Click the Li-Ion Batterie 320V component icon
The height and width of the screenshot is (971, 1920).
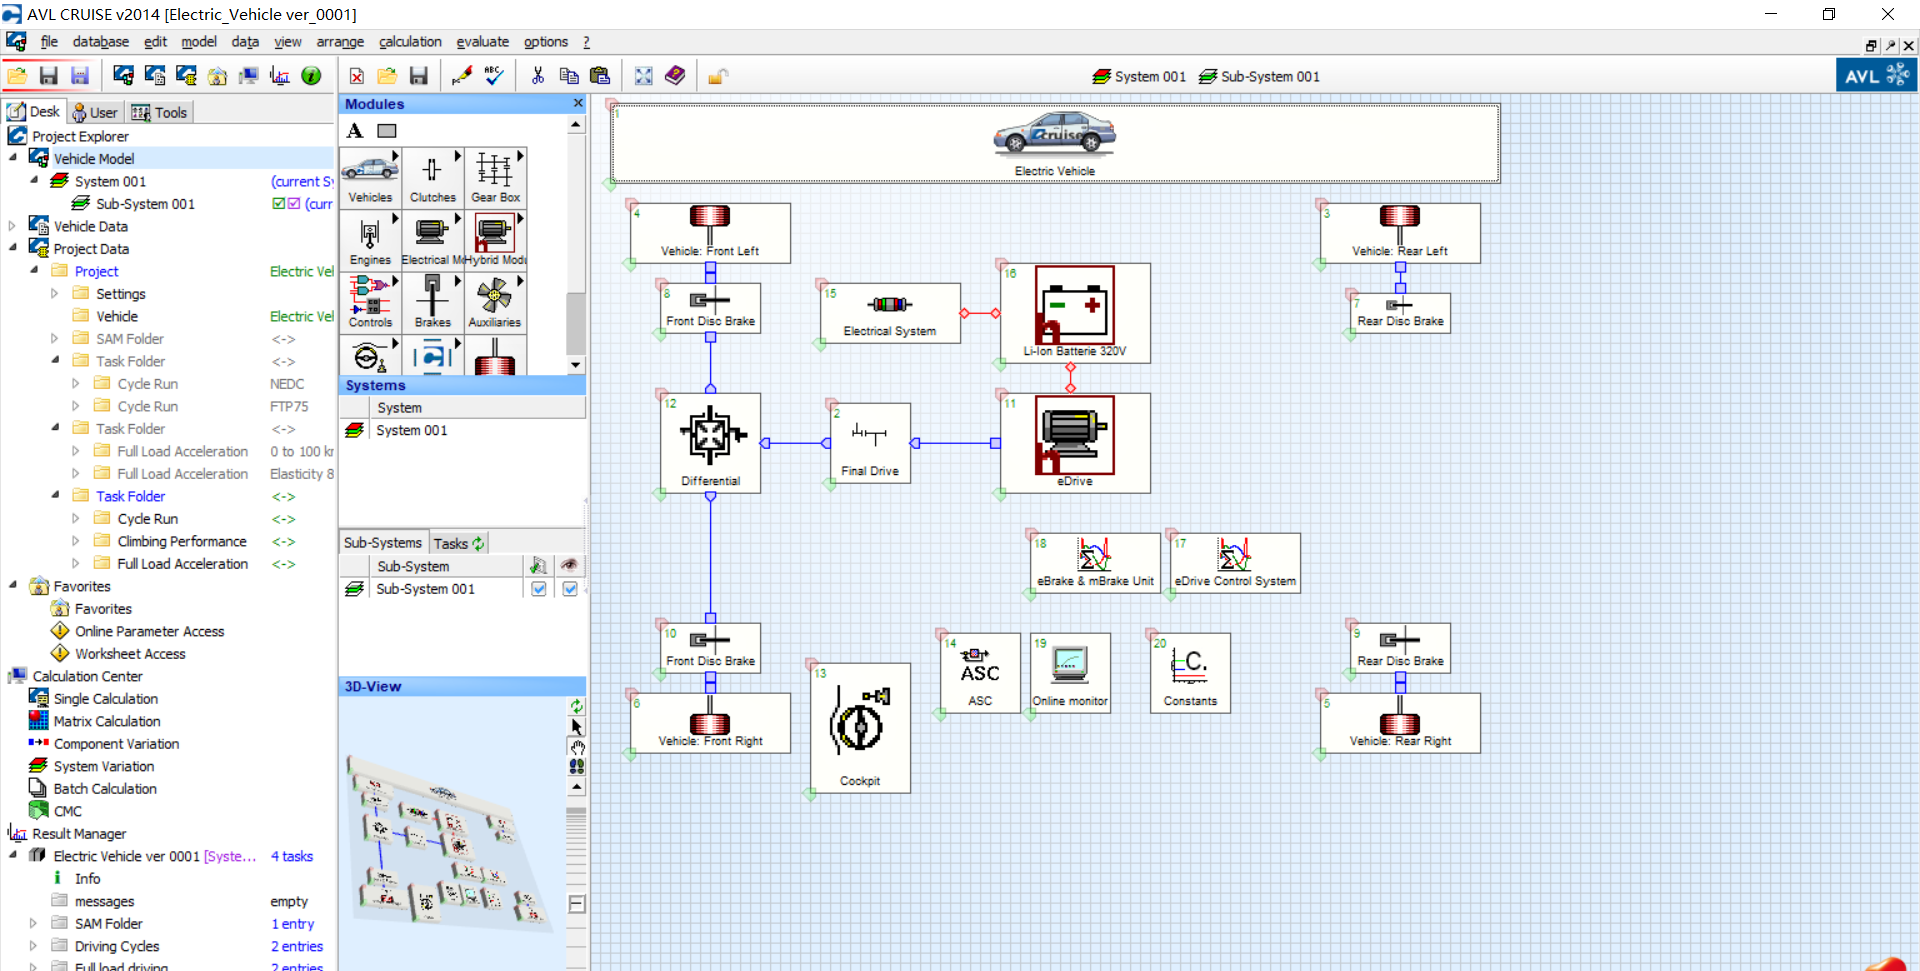click(x=1074, y=305)
